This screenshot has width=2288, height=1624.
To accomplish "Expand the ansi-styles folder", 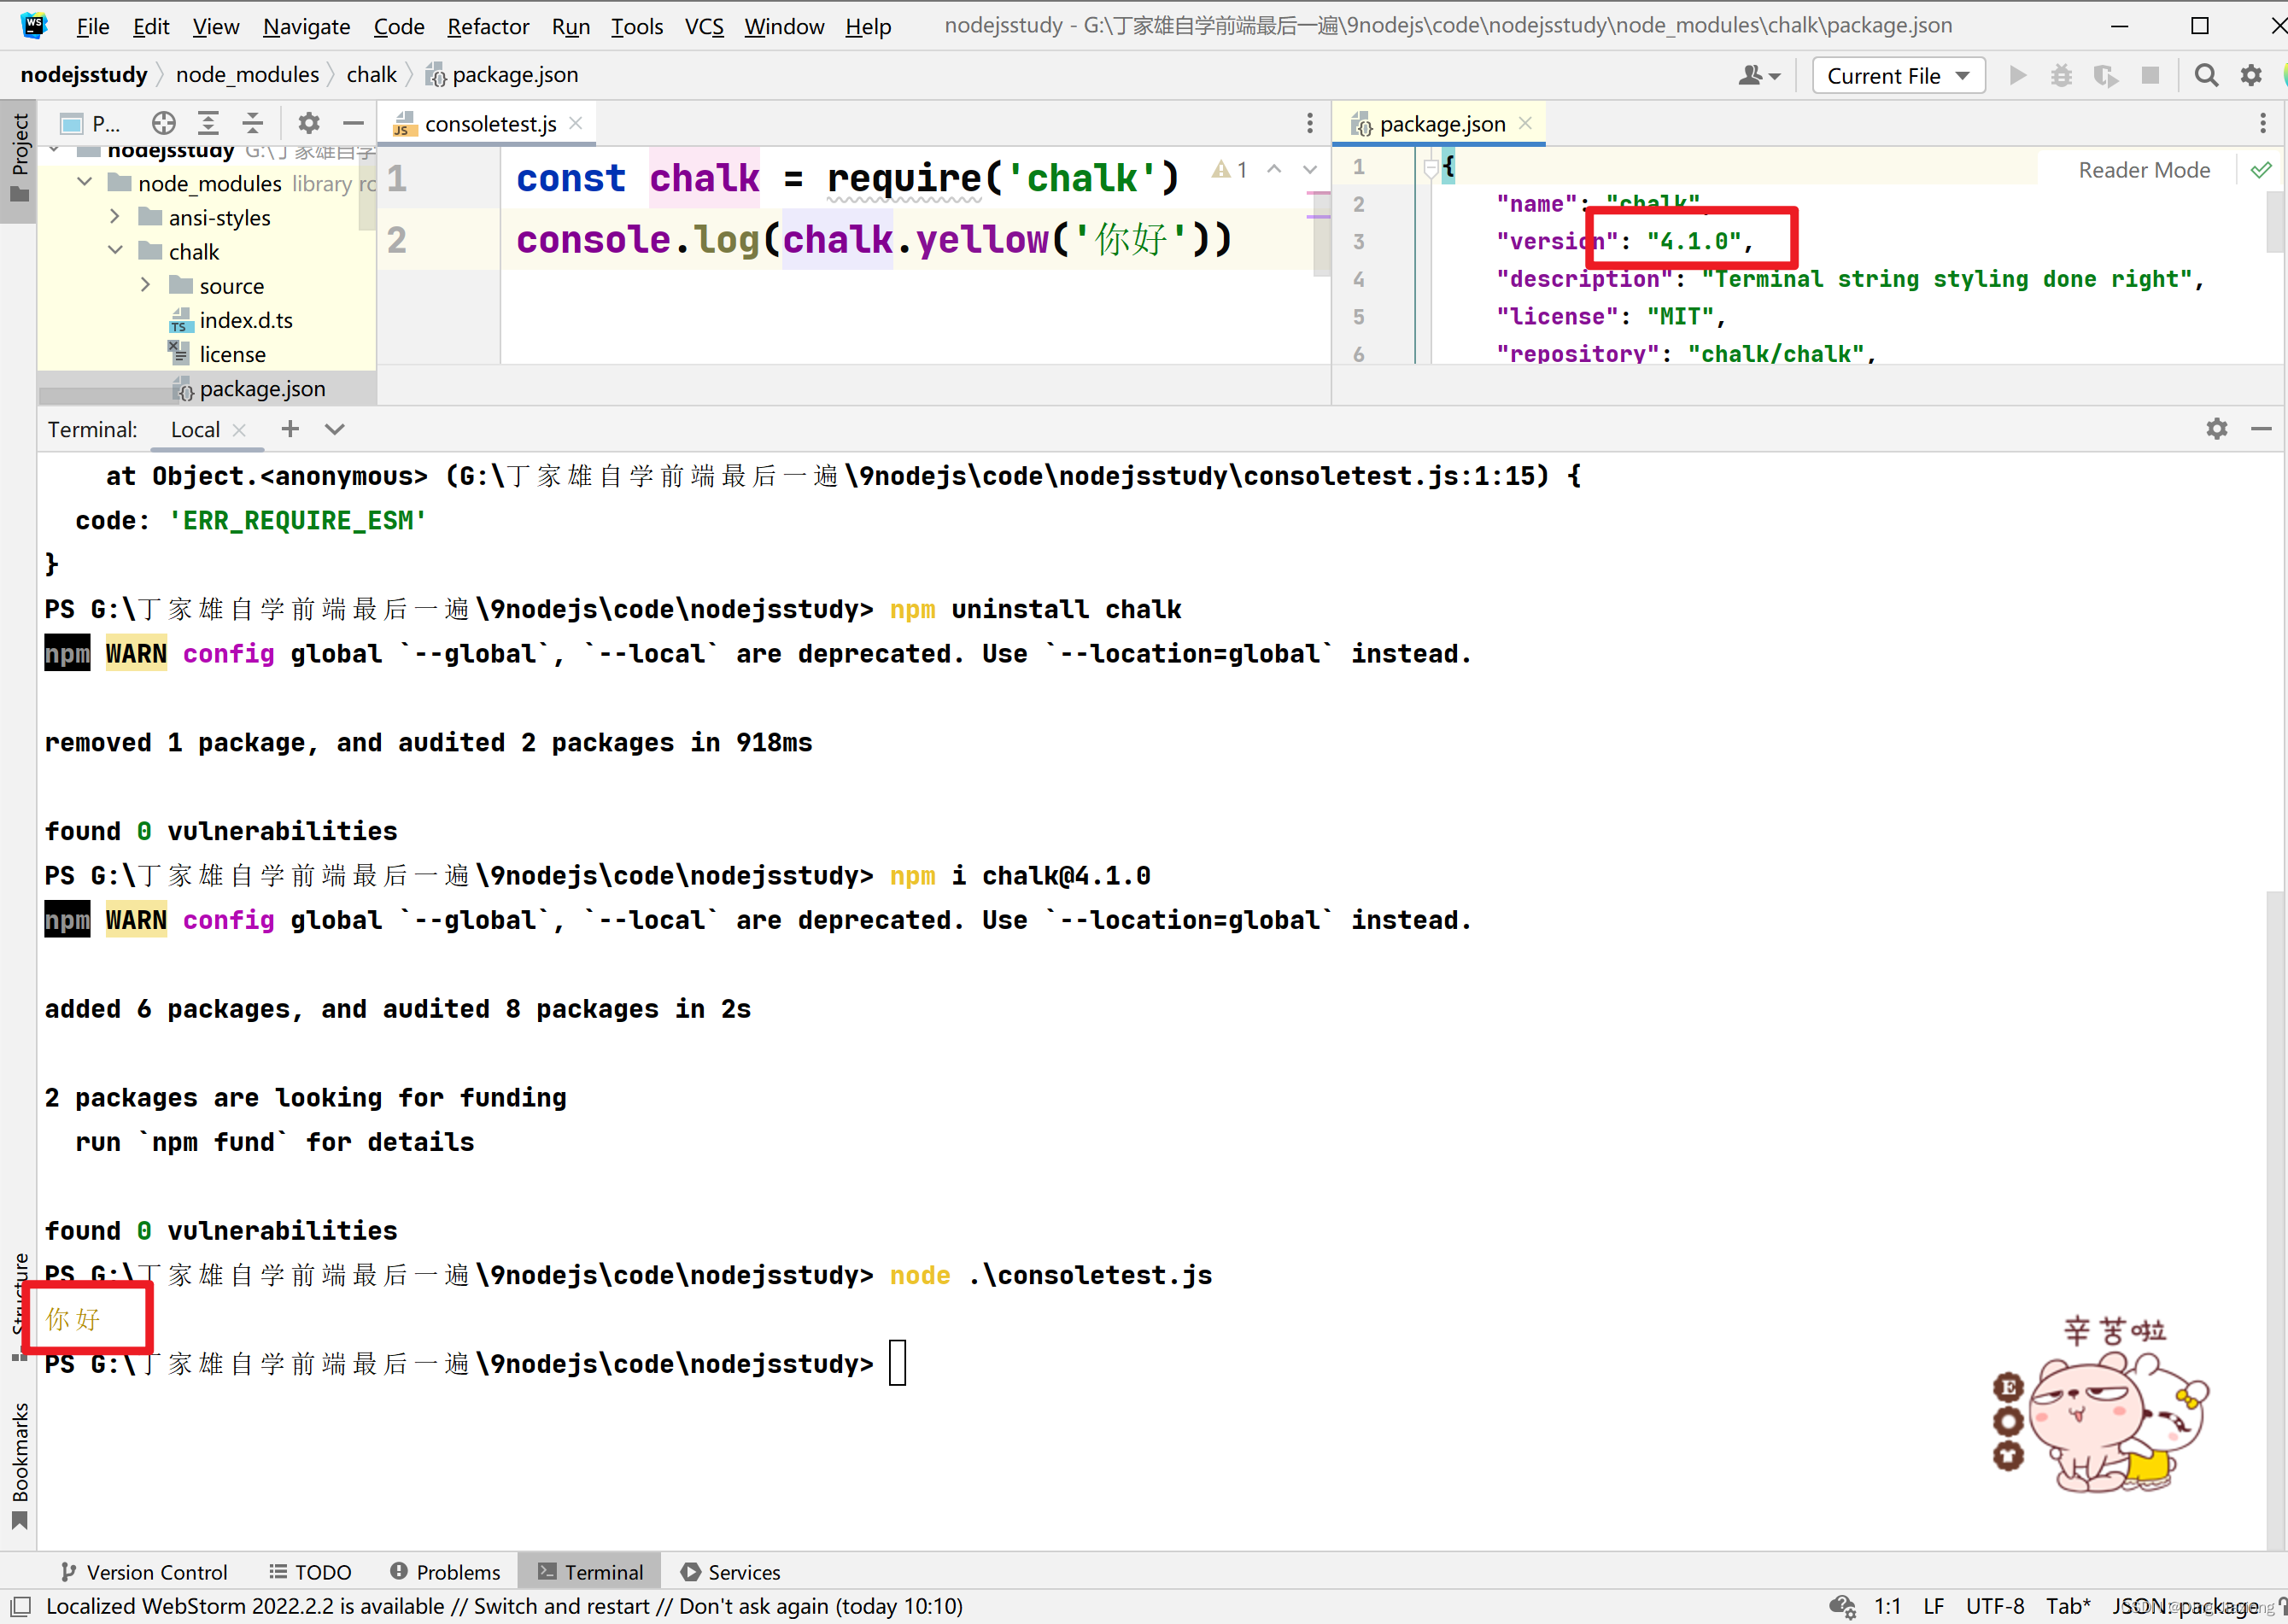I will tap(114, 217).
